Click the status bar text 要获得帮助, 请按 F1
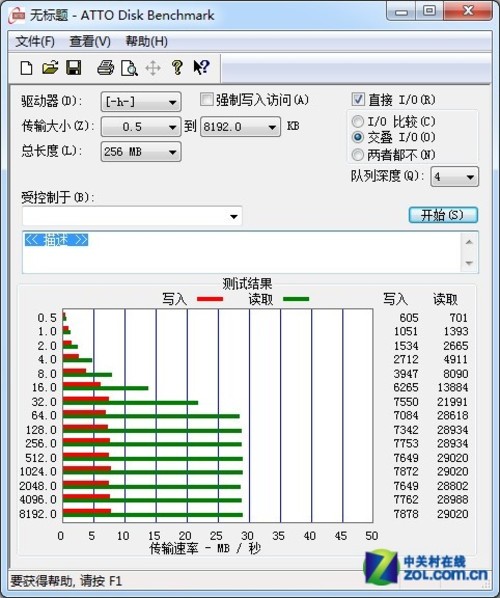Viewport: 500px width, 598px height. 66,581
